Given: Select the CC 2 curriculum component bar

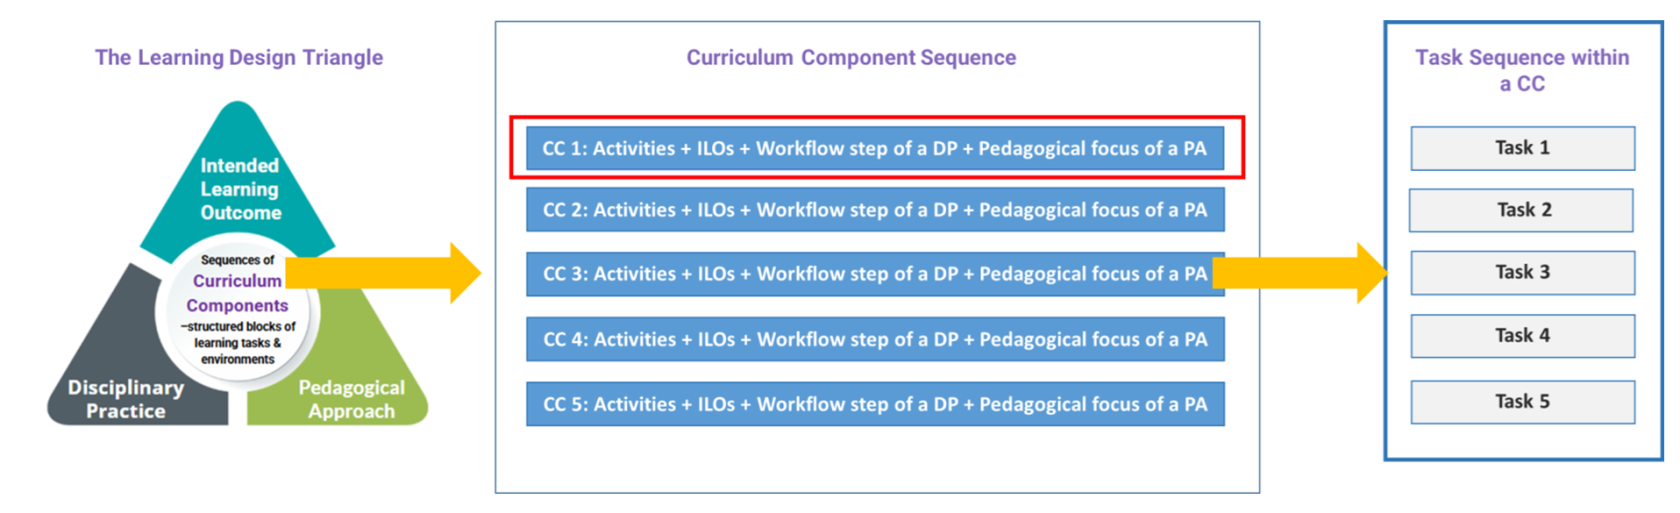Looking at the screenshot, I should tap(875, 210).
